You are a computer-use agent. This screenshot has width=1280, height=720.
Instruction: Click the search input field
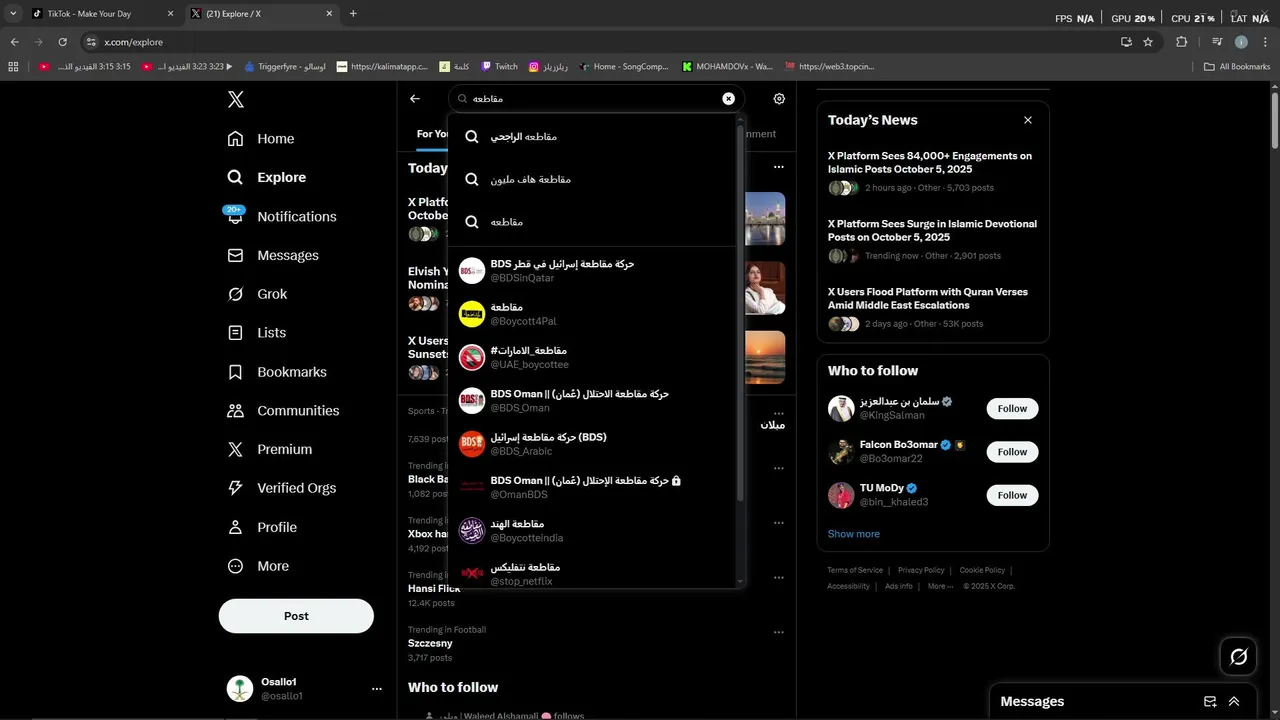click(x=595, y=99)
